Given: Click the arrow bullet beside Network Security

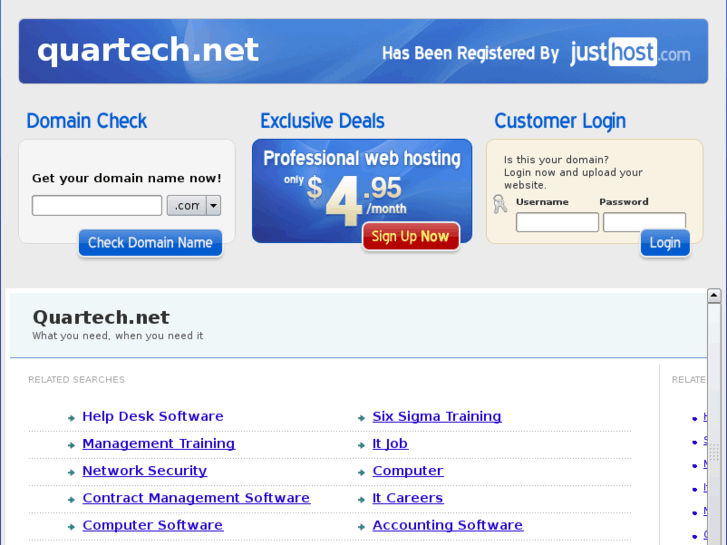Looking at the screenshot, I should (x=71, y=473).
